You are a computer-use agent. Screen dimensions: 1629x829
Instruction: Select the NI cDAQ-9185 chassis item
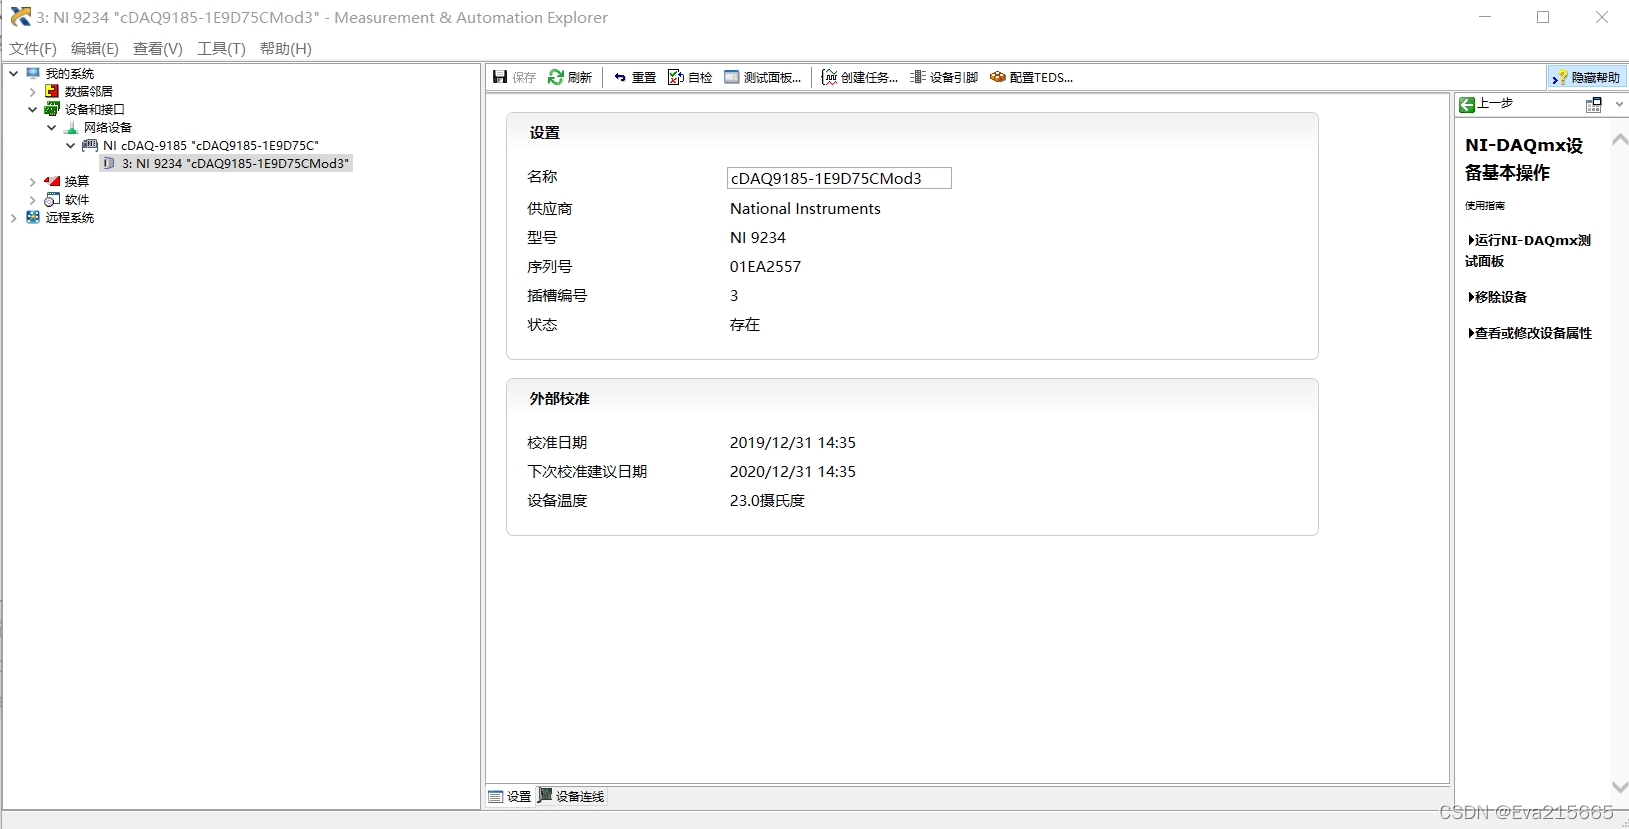point(210,145)
